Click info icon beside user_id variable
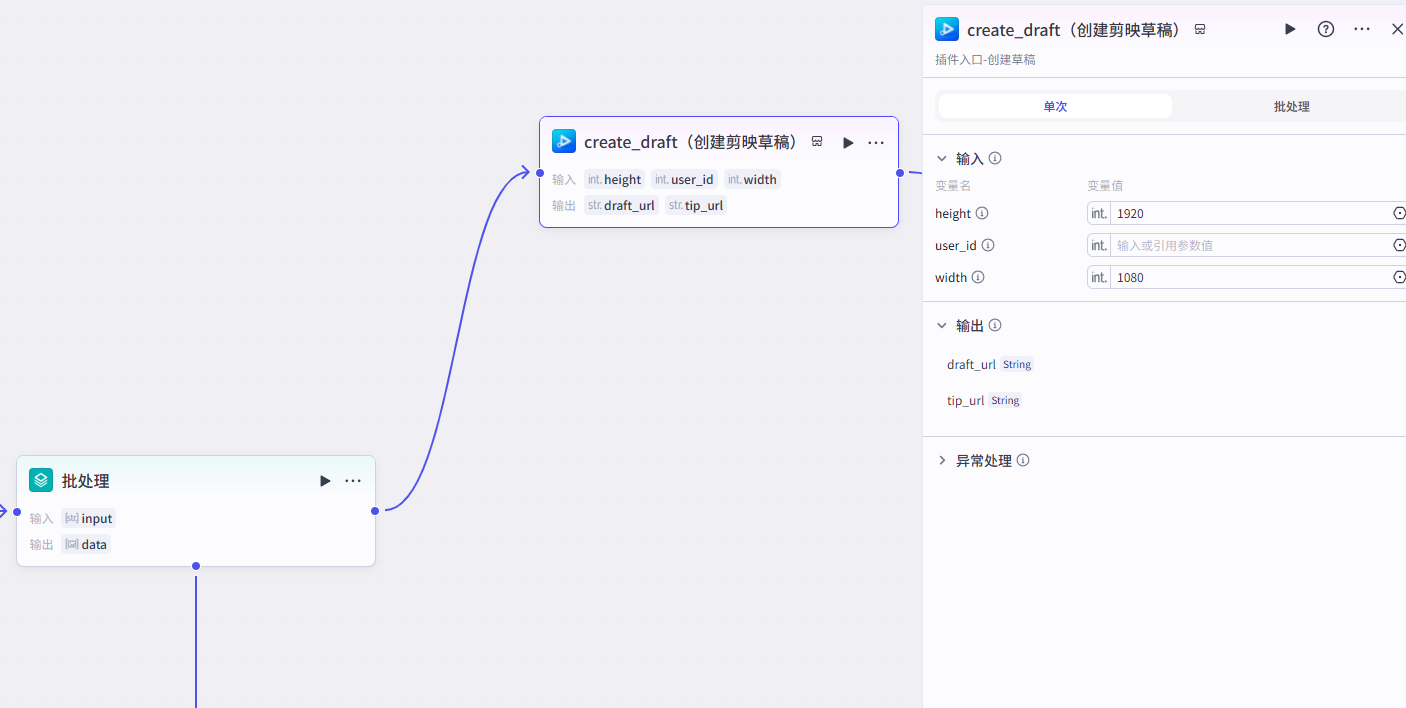Image resolution: width=1406 pixels, height=708 pixels. (x=988, y=245)
